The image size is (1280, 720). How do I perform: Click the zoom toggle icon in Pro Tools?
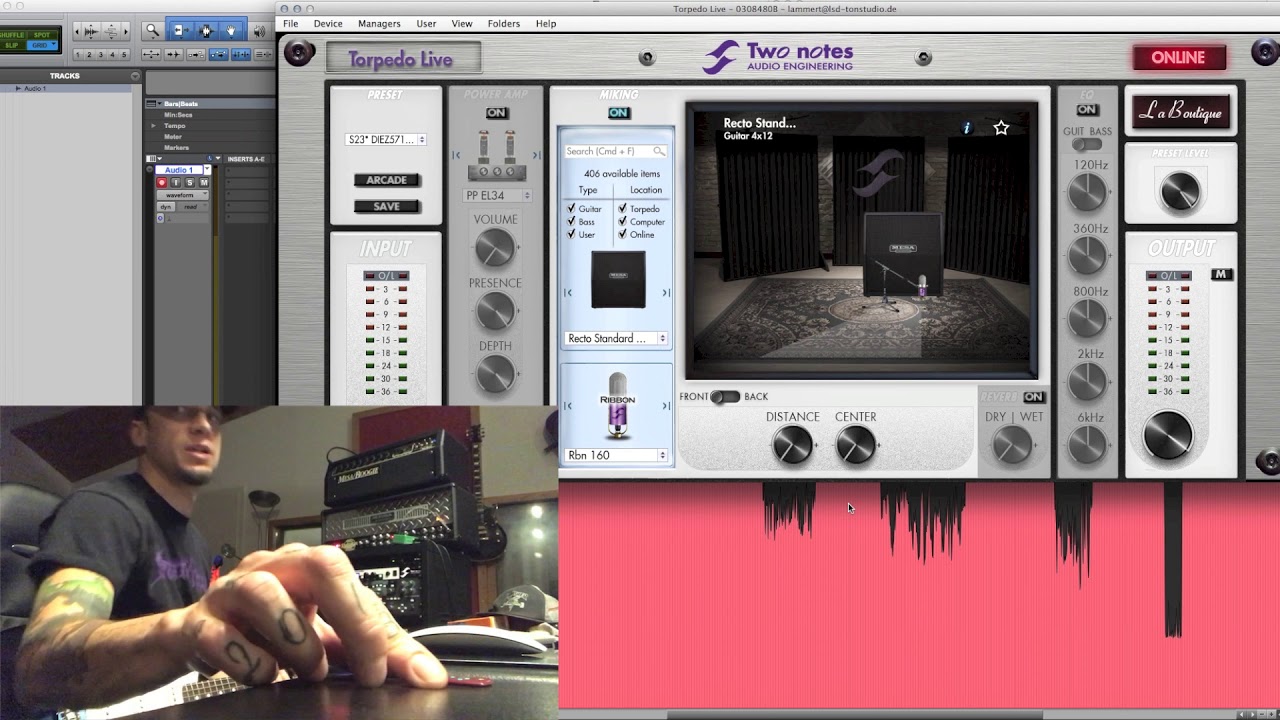151,54
